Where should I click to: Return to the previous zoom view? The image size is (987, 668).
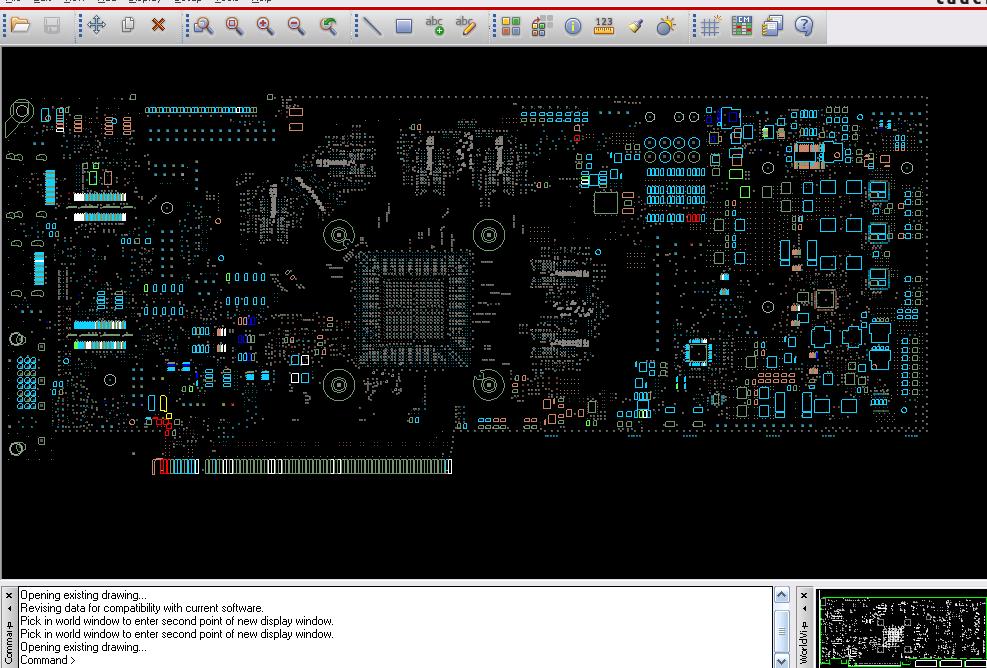coord(328,26)
